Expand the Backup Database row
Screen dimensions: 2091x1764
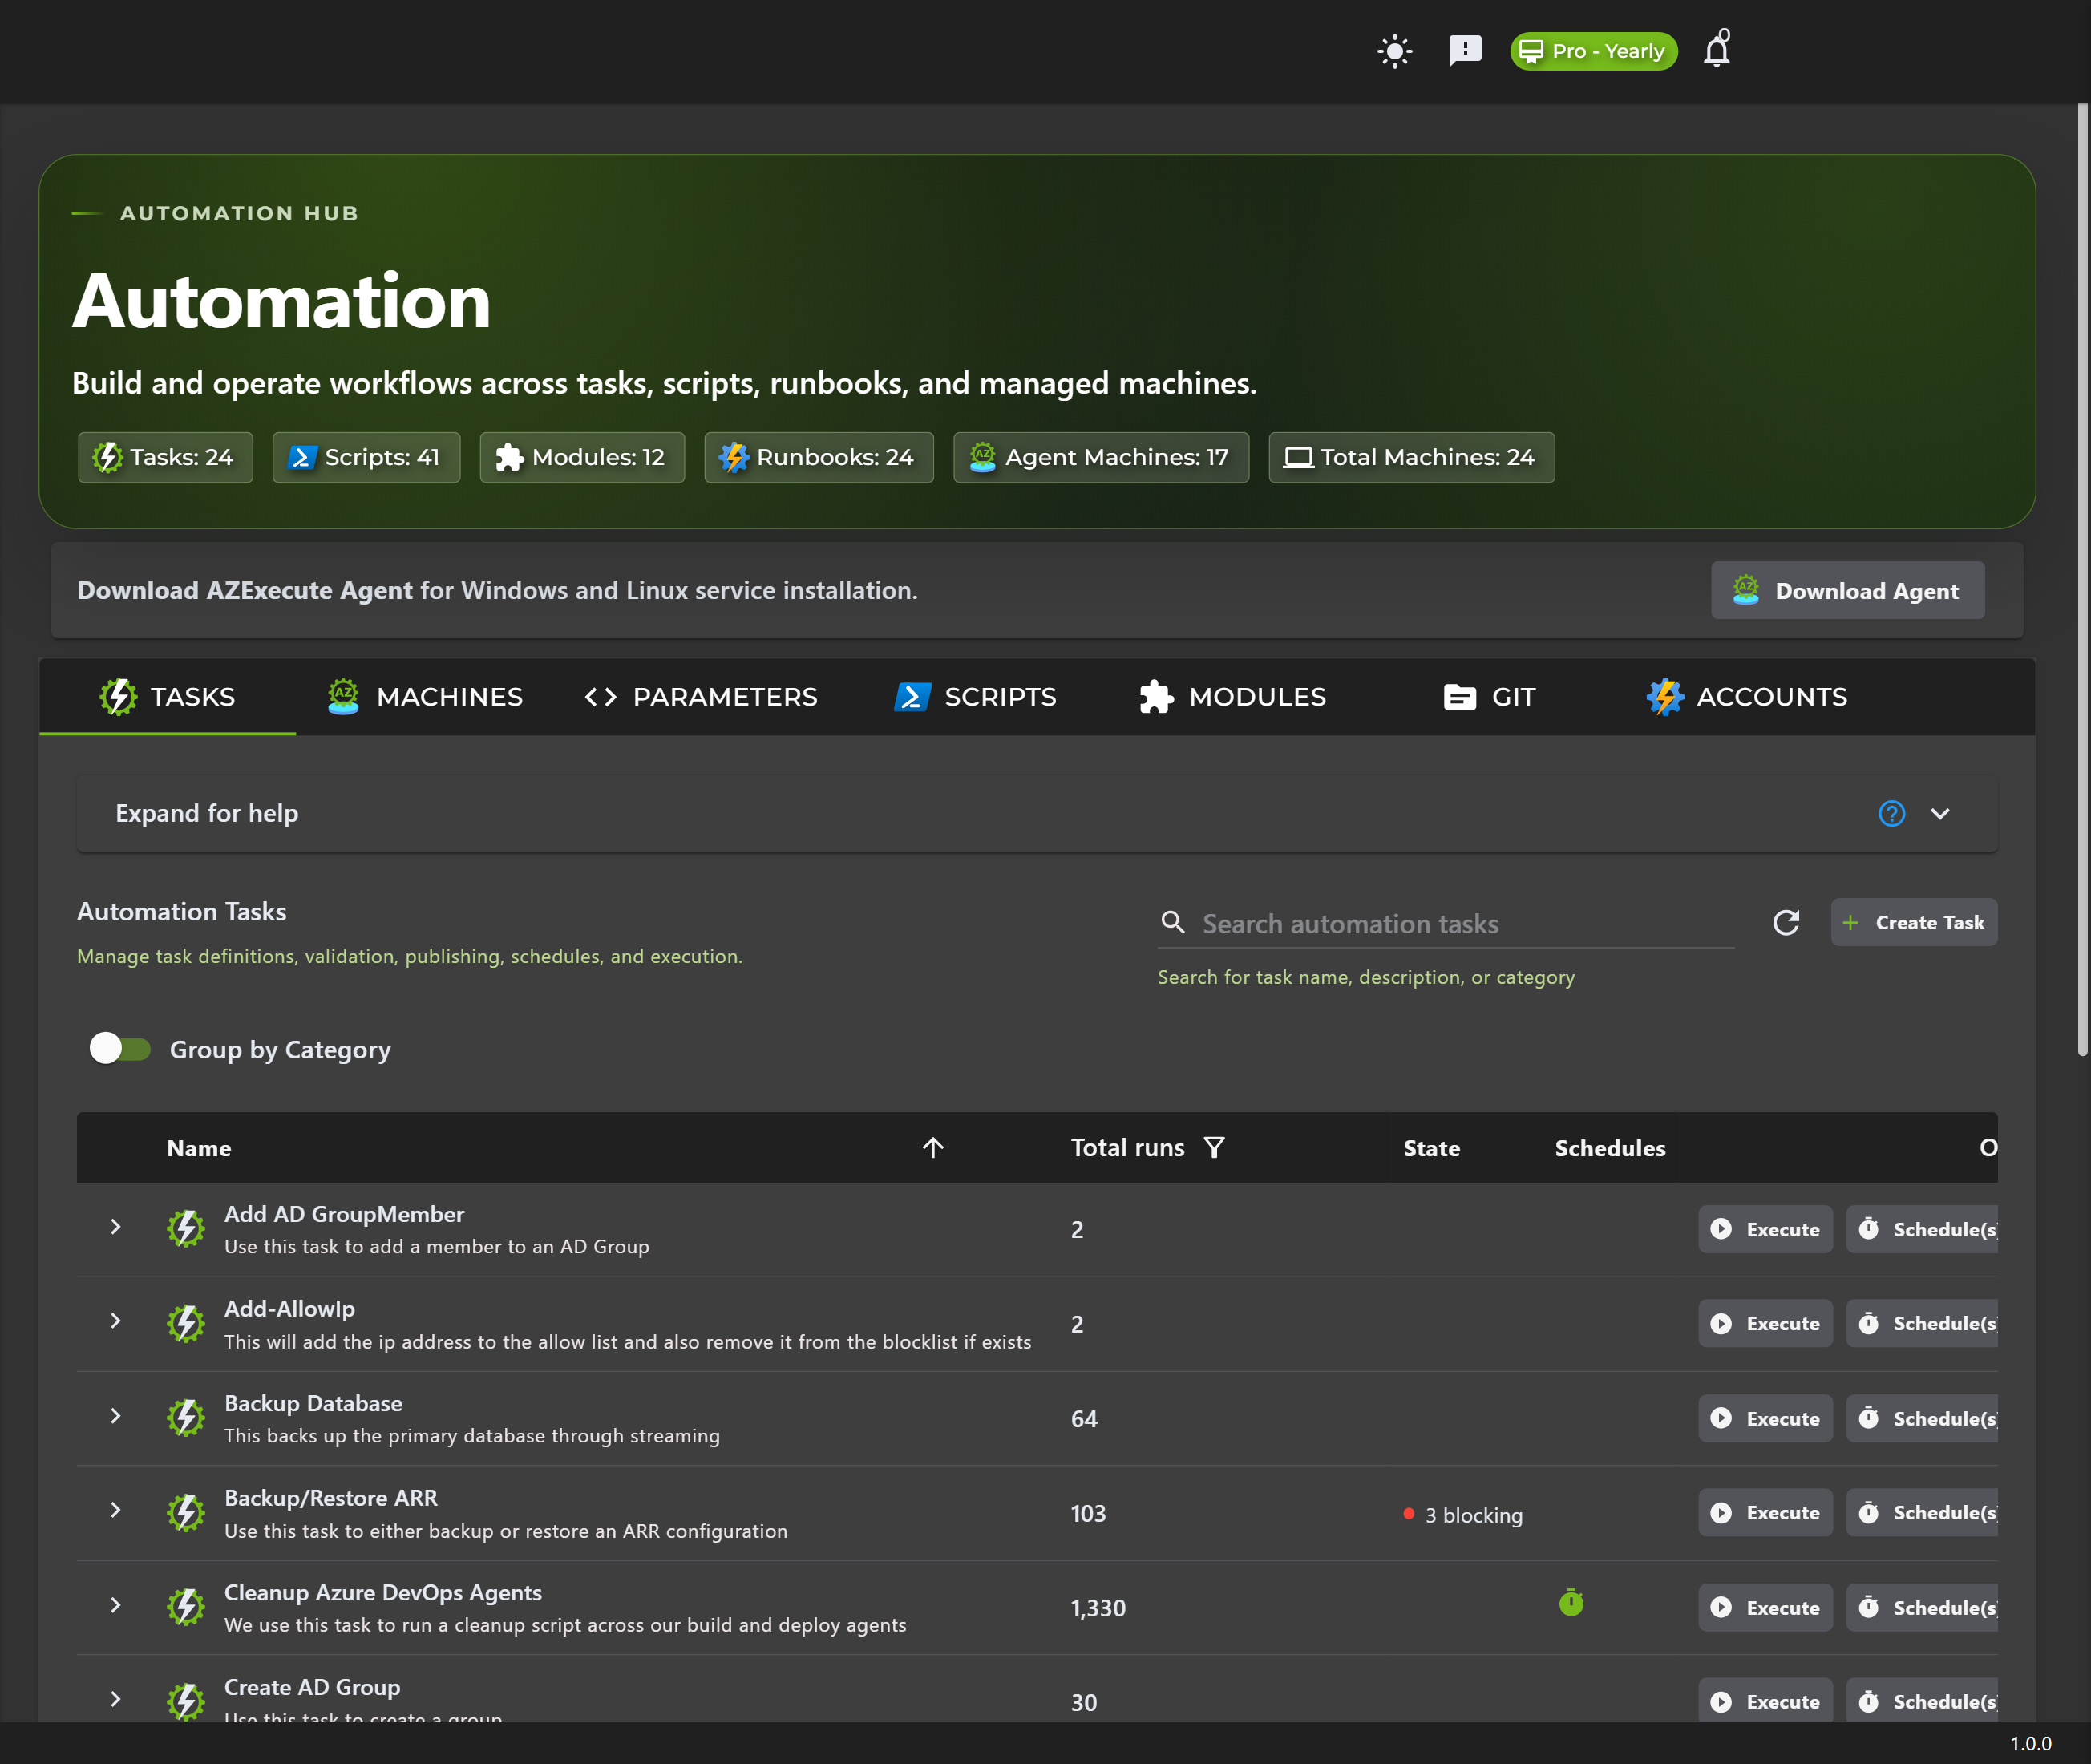[116, 1417]
